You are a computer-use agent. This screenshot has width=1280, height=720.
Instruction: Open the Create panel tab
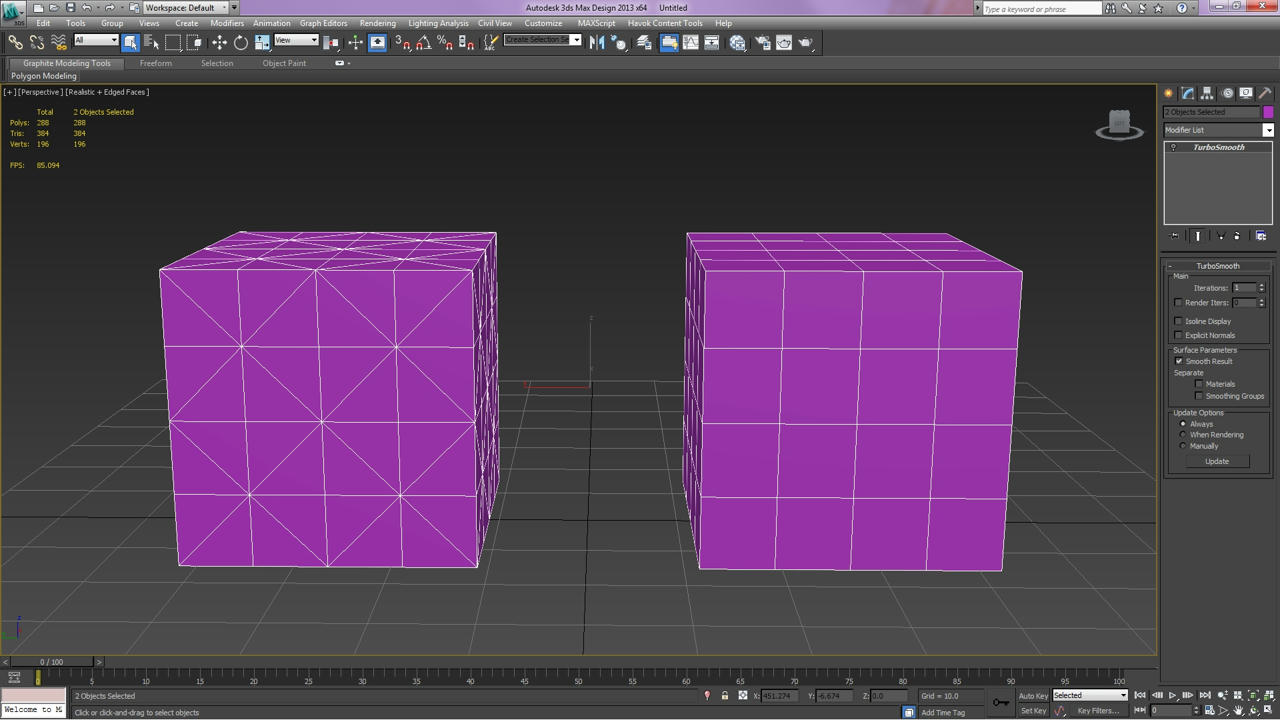(x=1168, y=93)
